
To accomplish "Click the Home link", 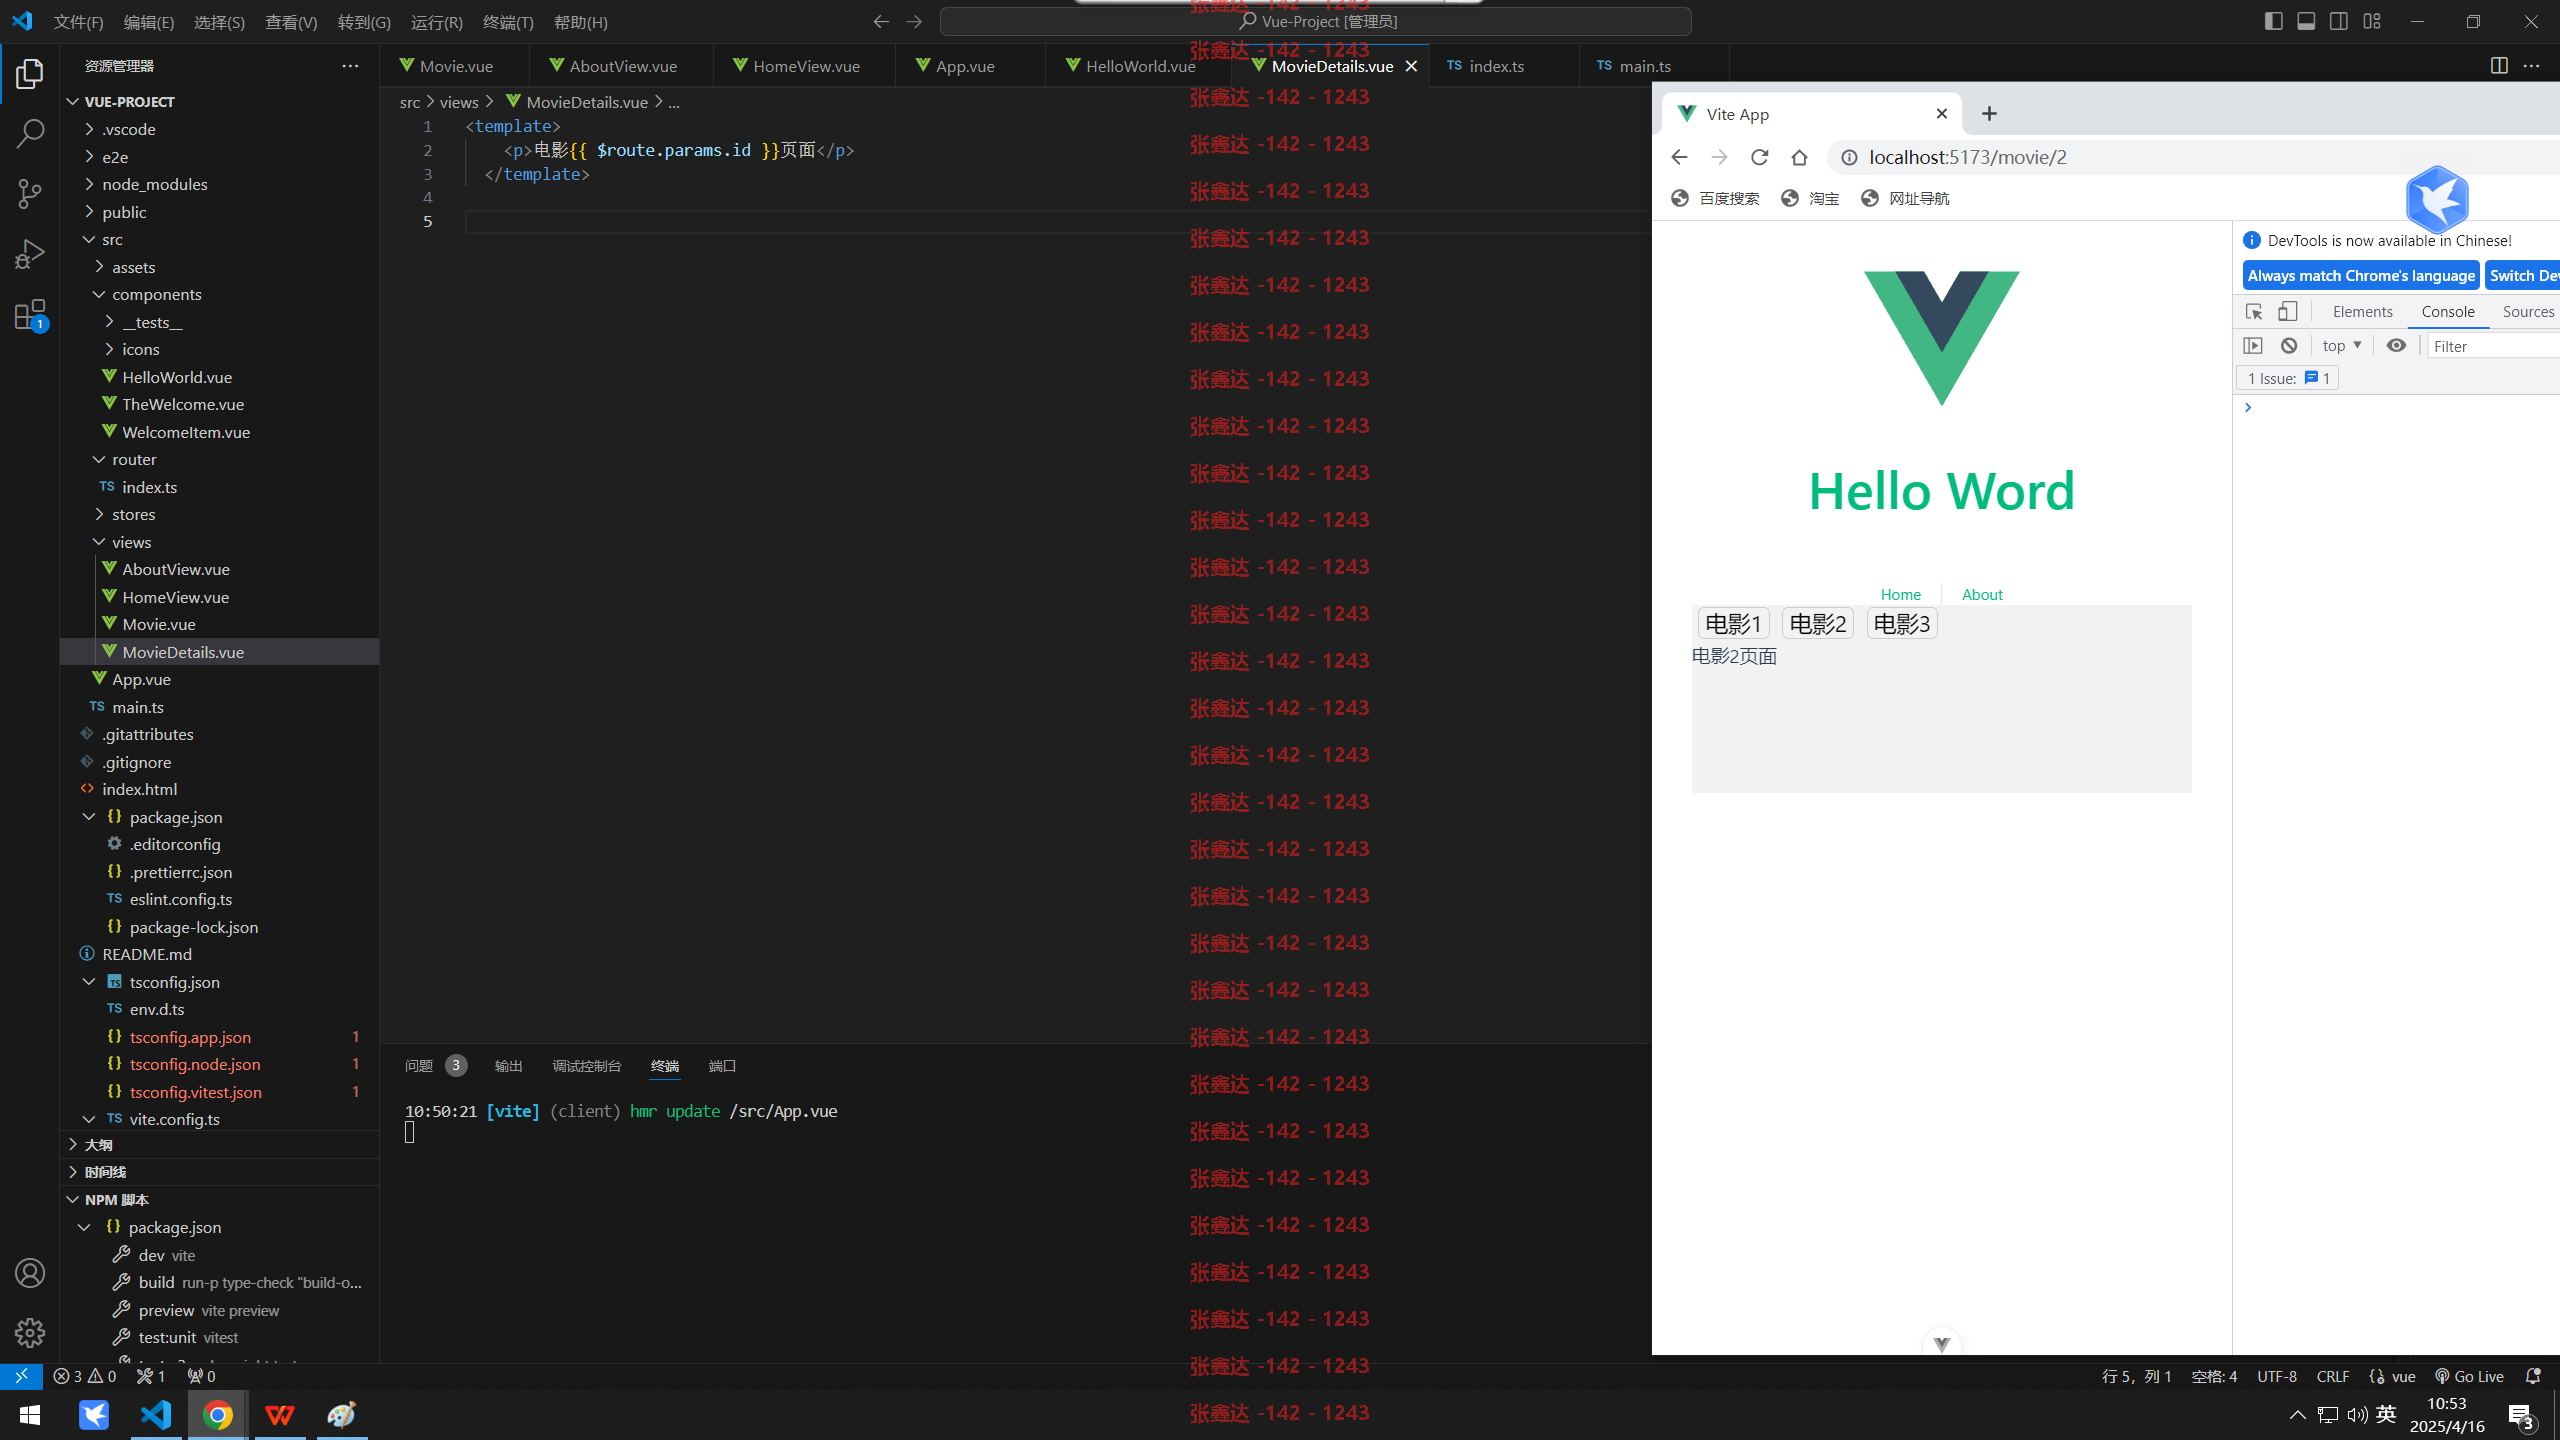I will [x=1900, y=594].
